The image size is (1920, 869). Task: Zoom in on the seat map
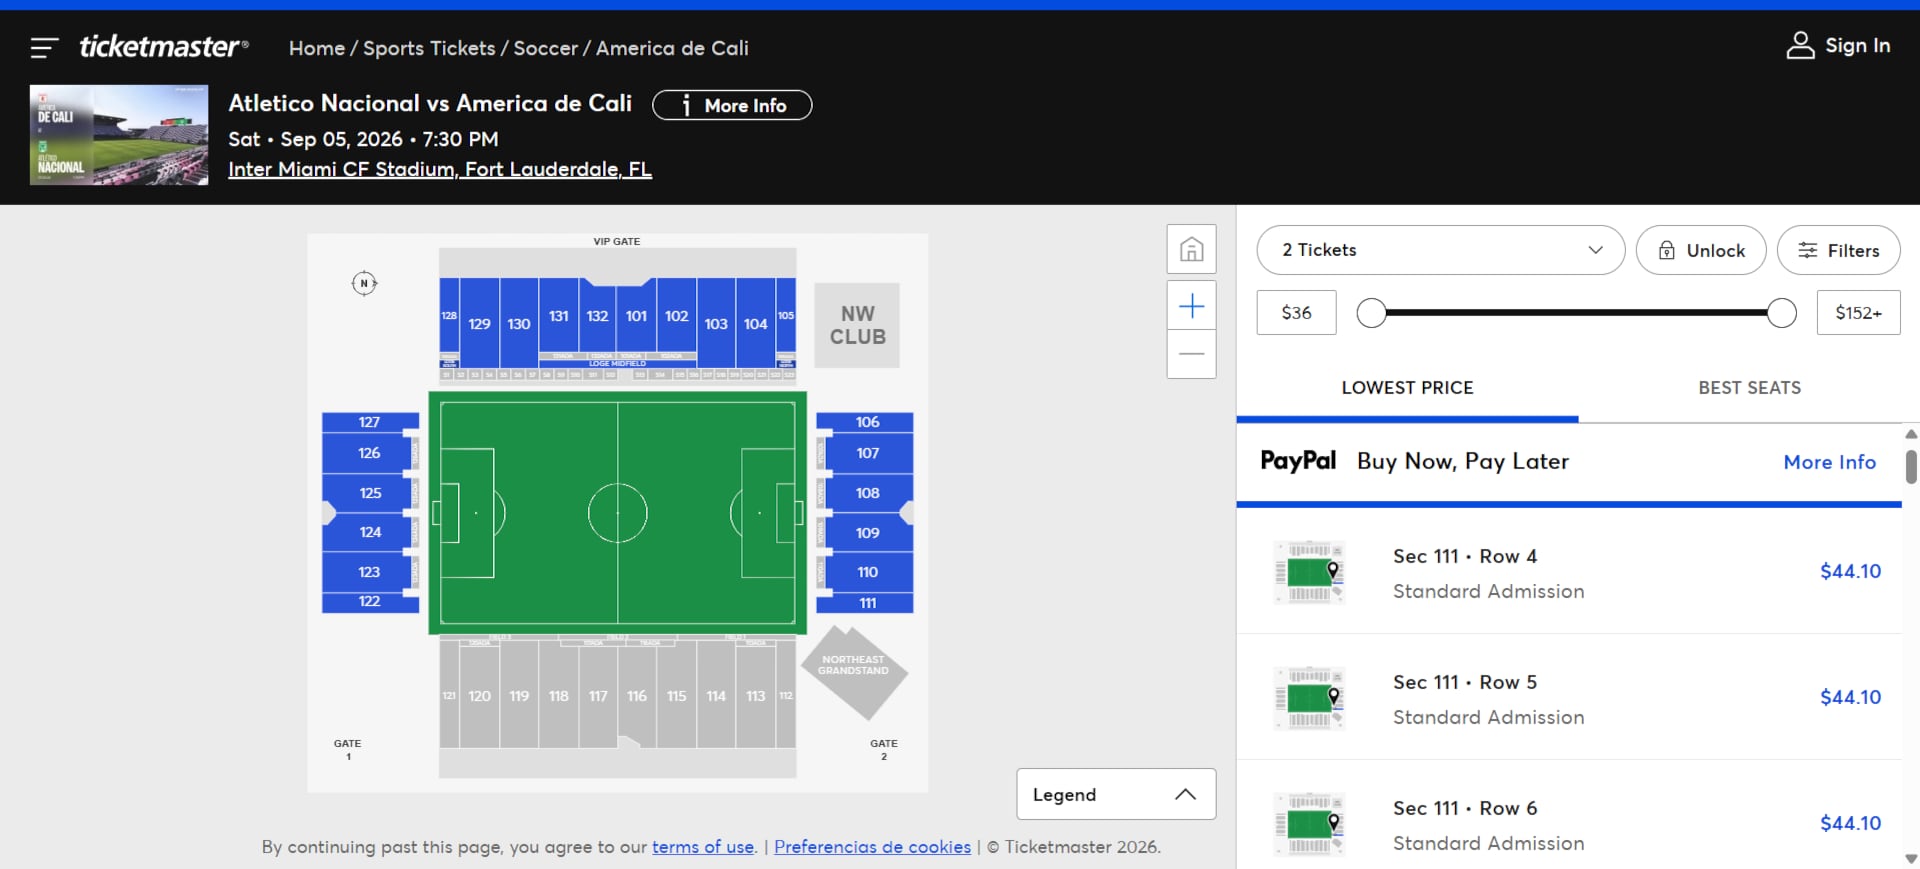(1191, 305)
